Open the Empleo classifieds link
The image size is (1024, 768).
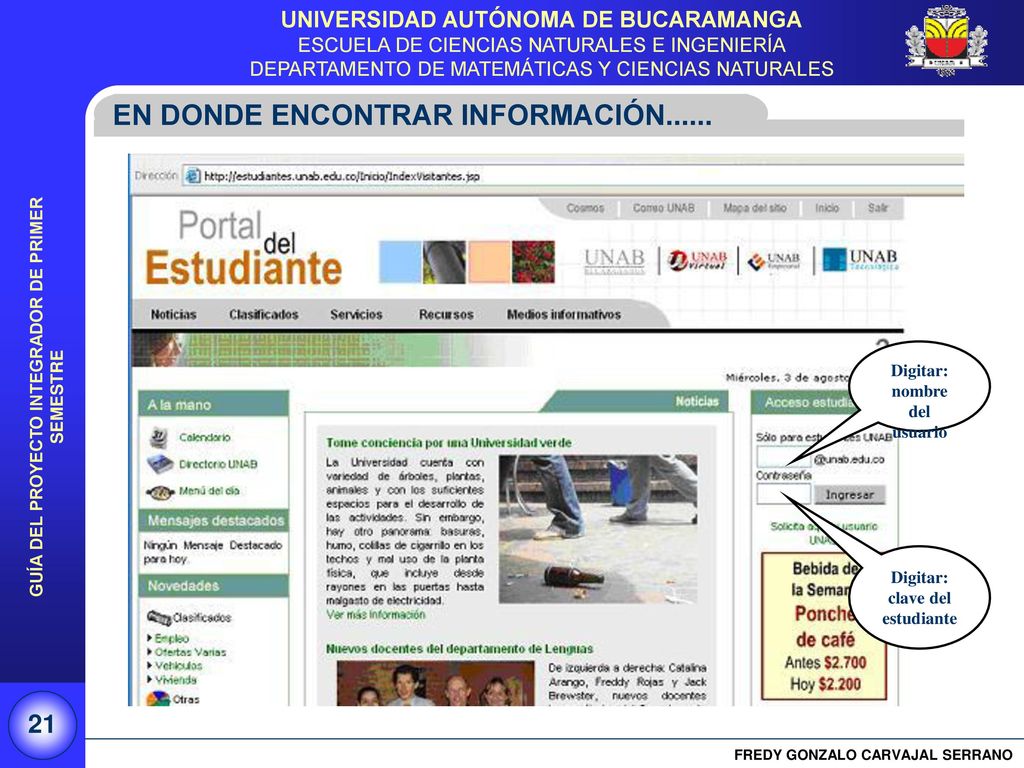172,639
